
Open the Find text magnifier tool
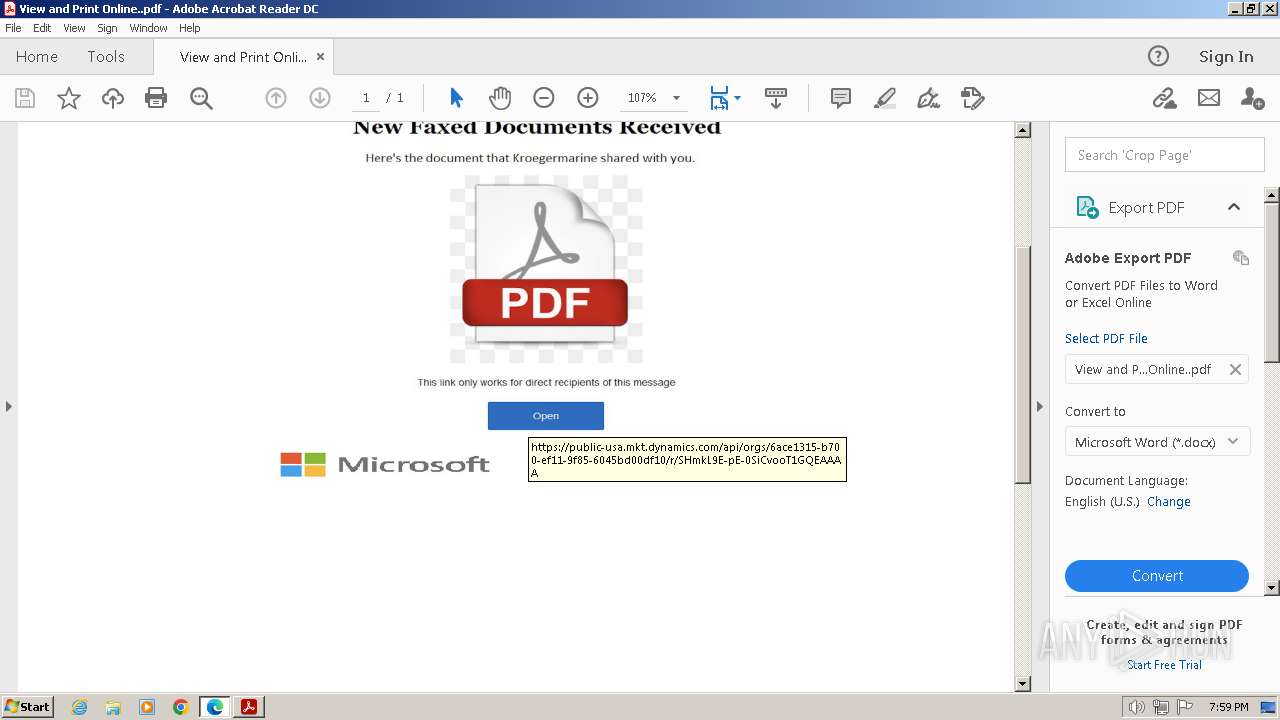coord(201,98)
